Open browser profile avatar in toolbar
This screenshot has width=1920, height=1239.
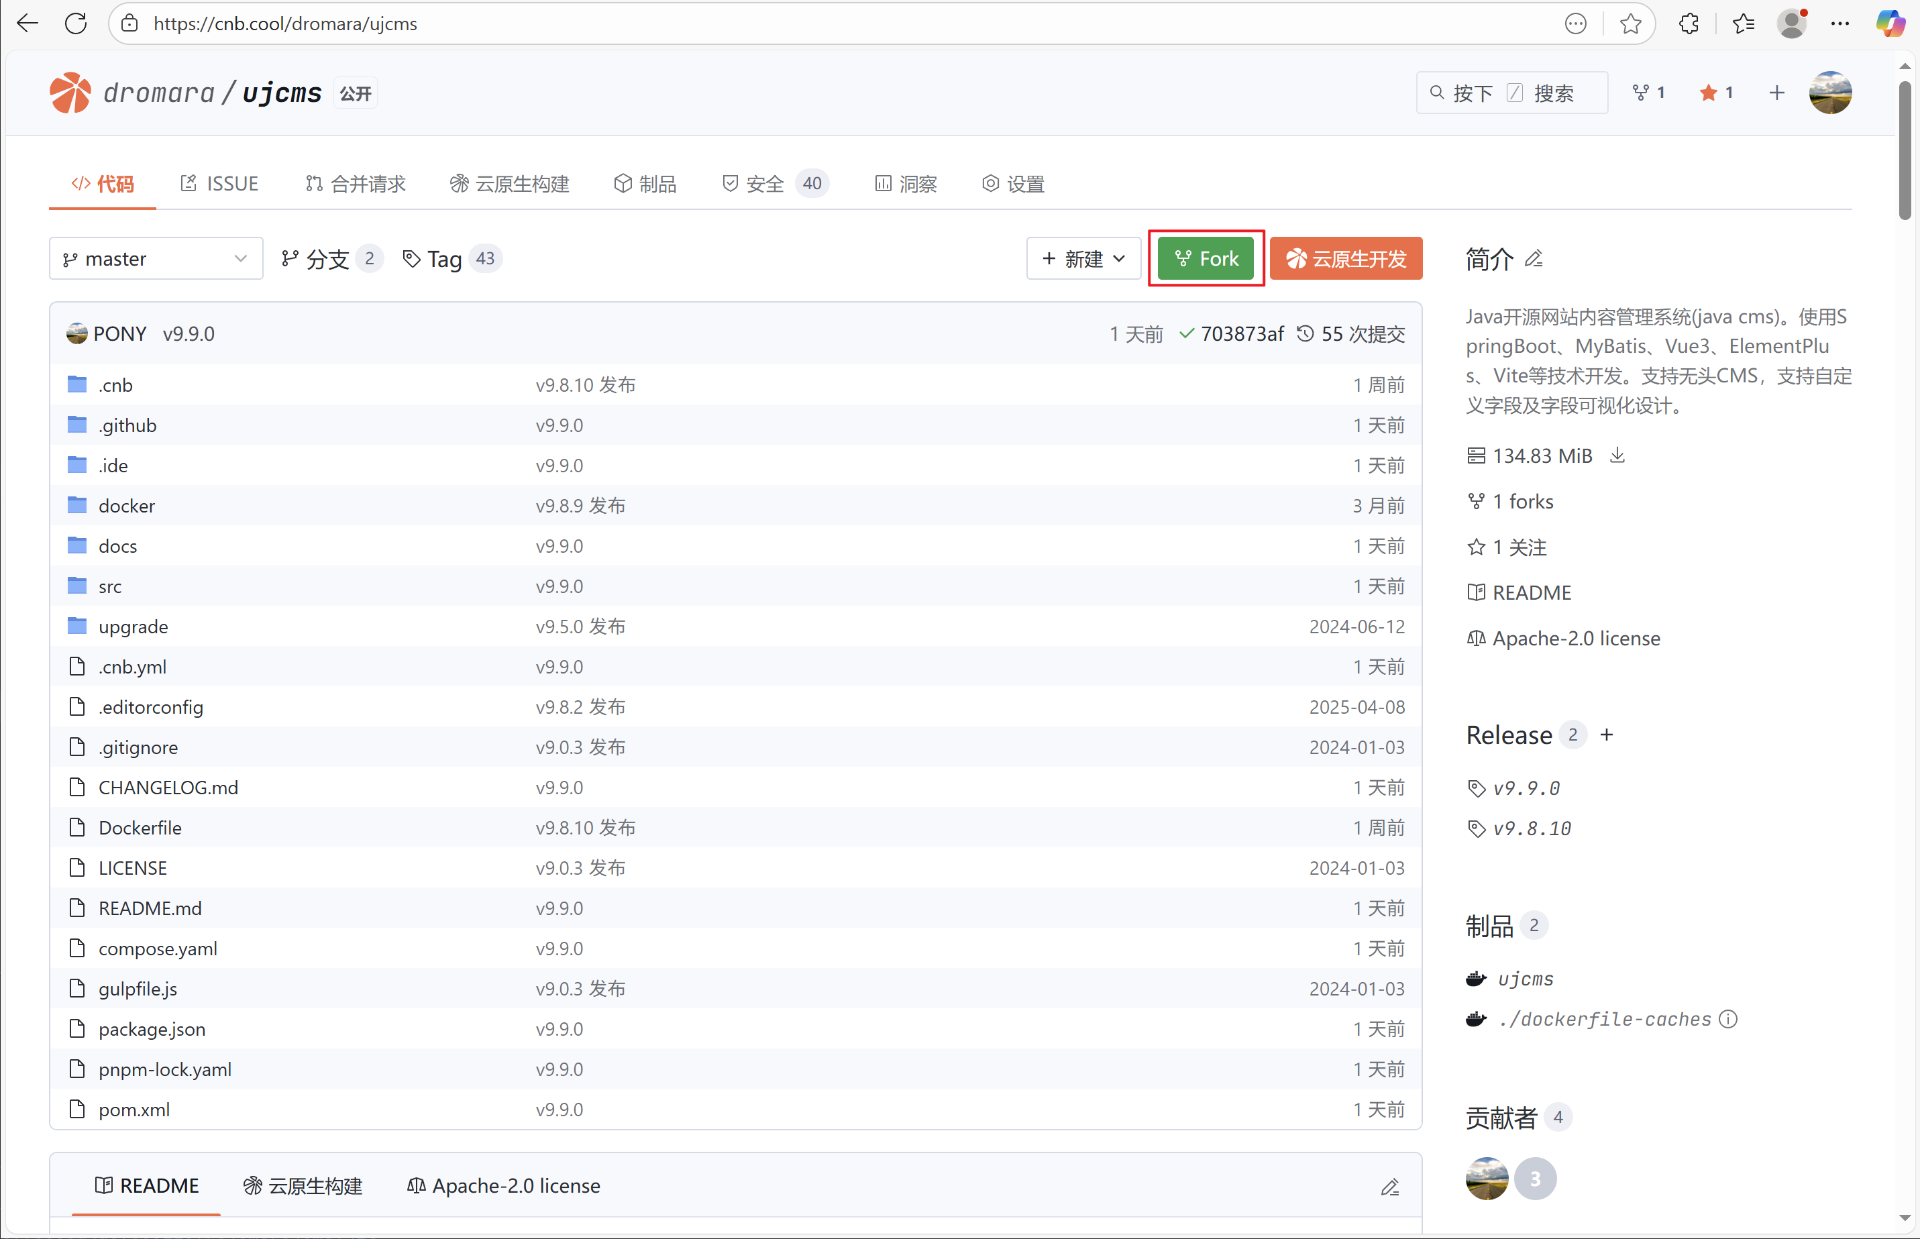tap(1793, 24)
